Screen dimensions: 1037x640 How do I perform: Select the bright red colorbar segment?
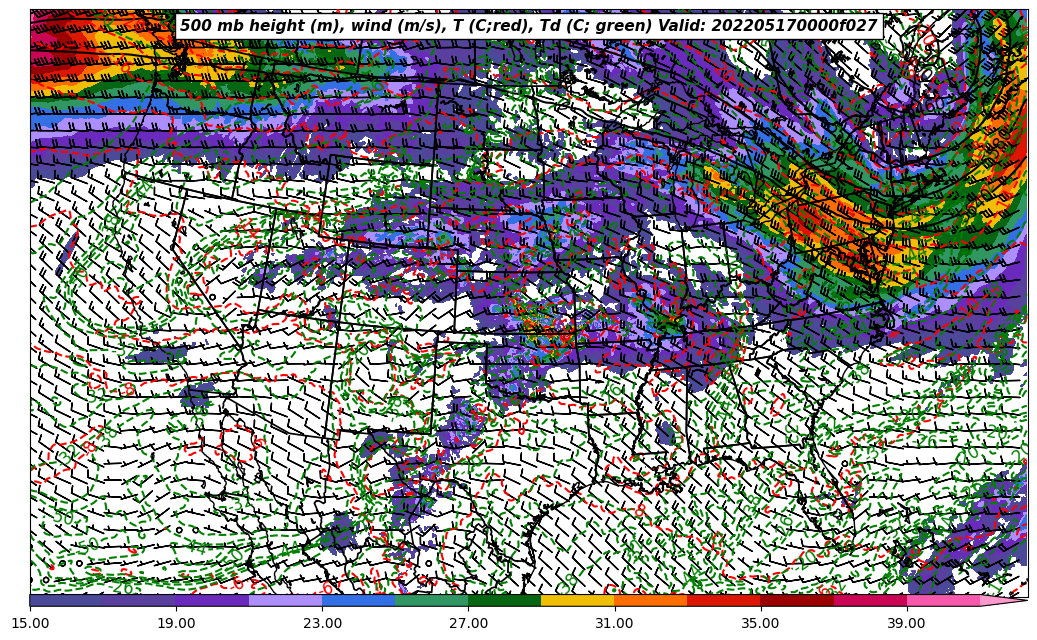(724, 600)
